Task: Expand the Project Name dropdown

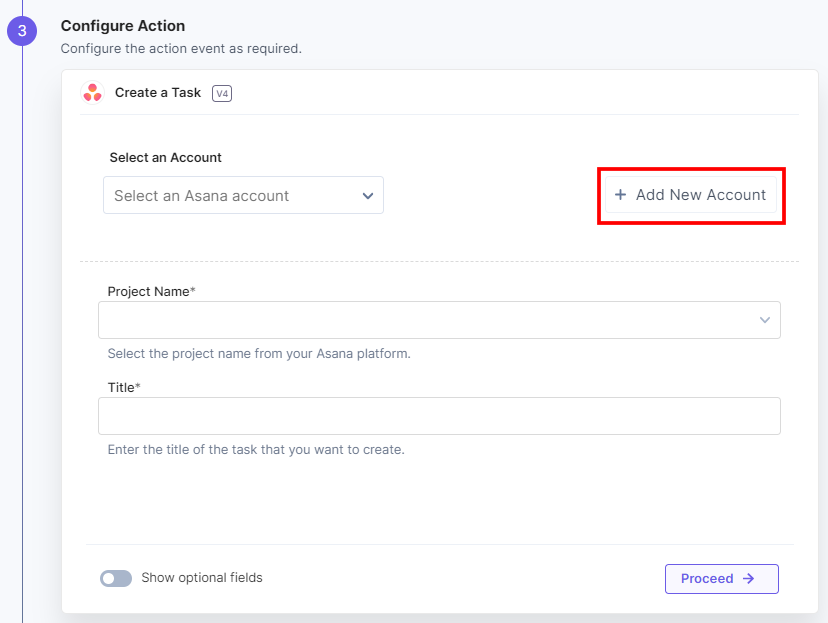Action: coord(439,320)
